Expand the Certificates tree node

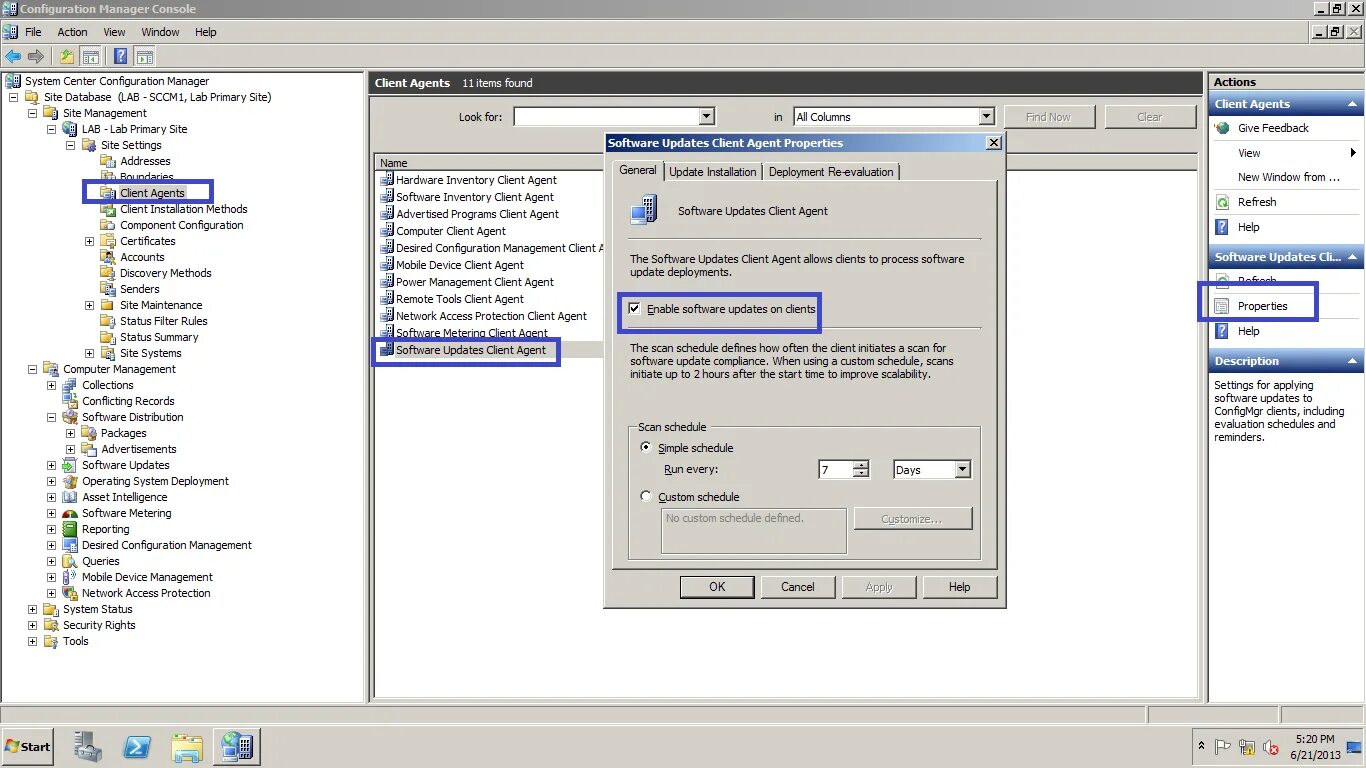pyautogui.click(x=89, y=241)
